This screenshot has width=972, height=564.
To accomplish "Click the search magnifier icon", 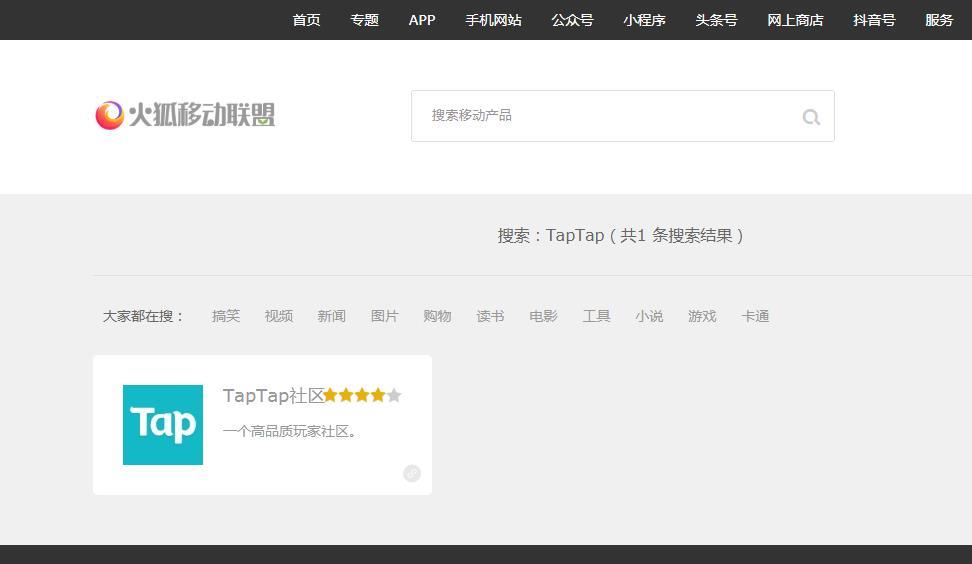I will 811,117.
